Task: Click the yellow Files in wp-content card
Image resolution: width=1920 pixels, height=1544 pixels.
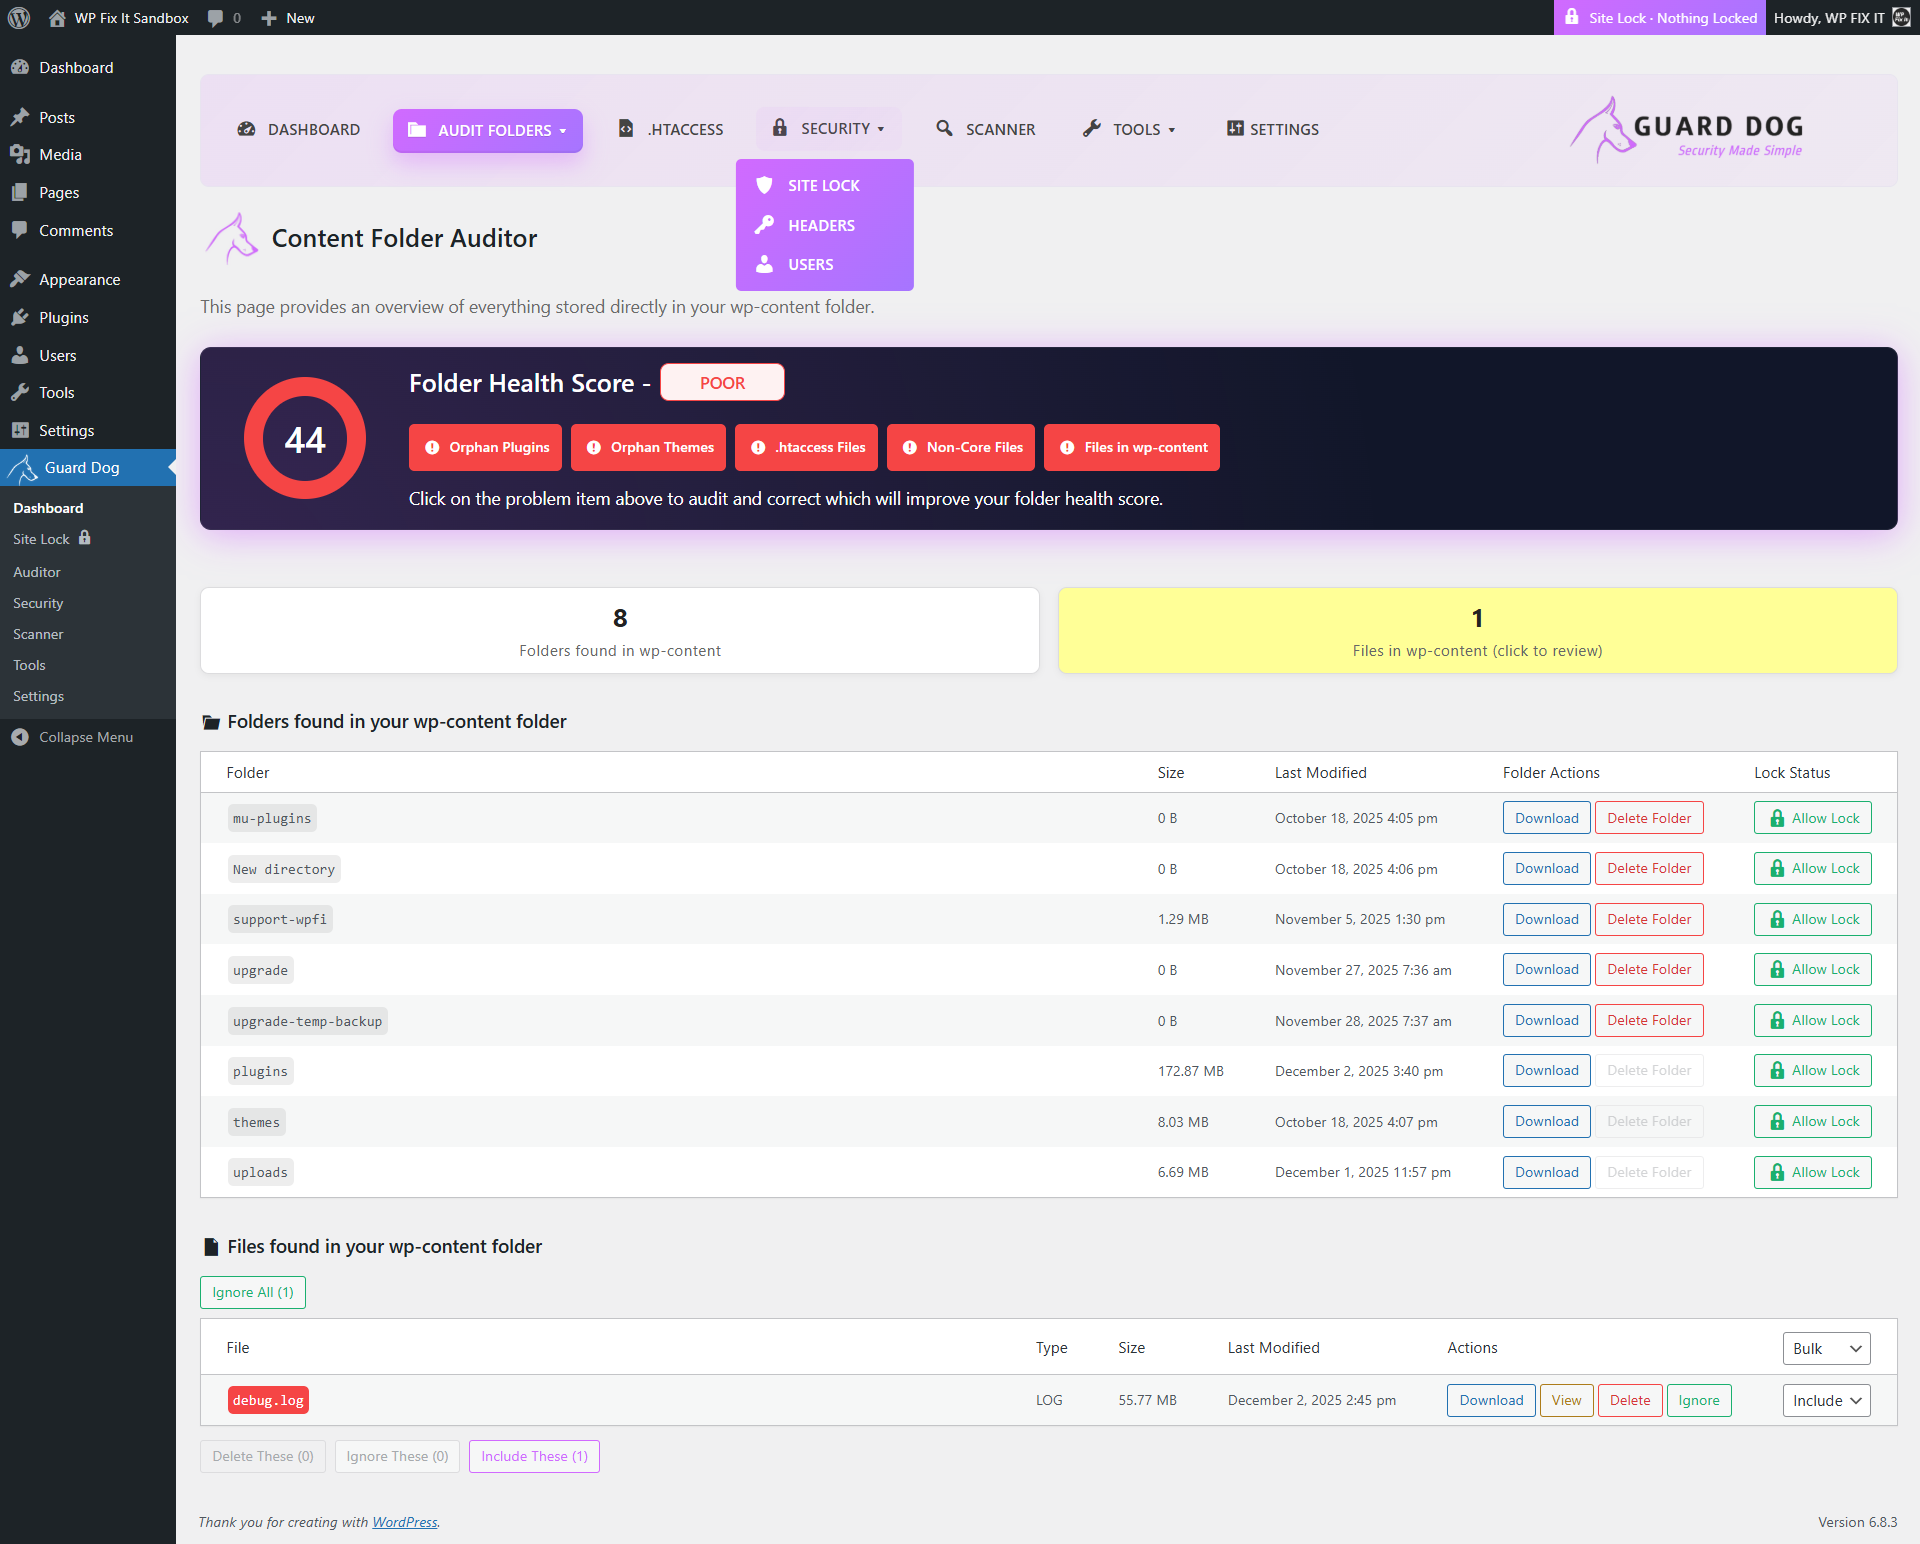Action: [x=1477, y=630]
